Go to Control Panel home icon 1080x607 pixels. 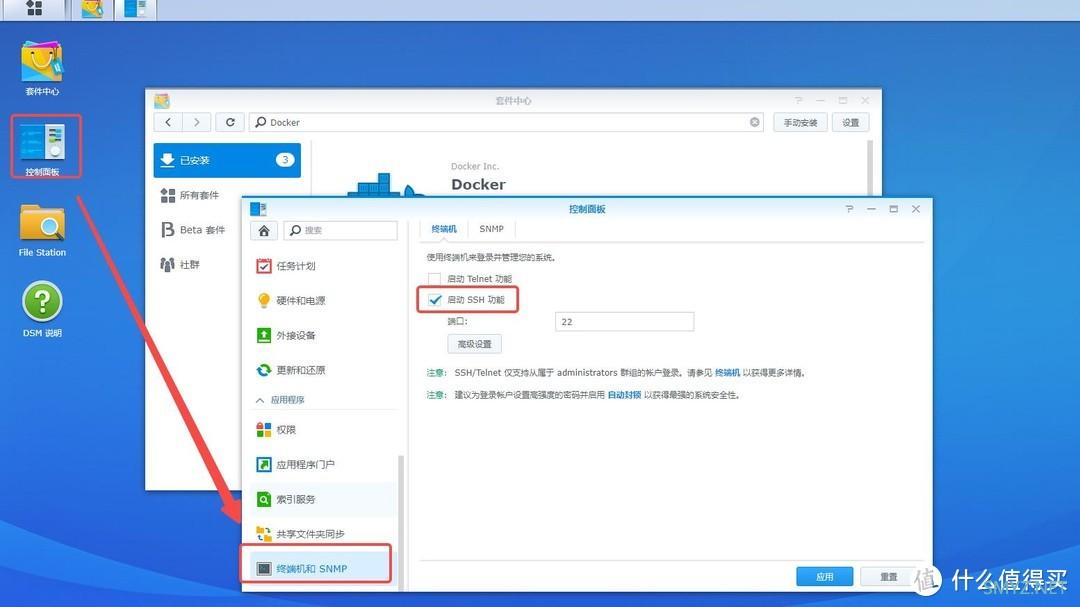(264, 230)
